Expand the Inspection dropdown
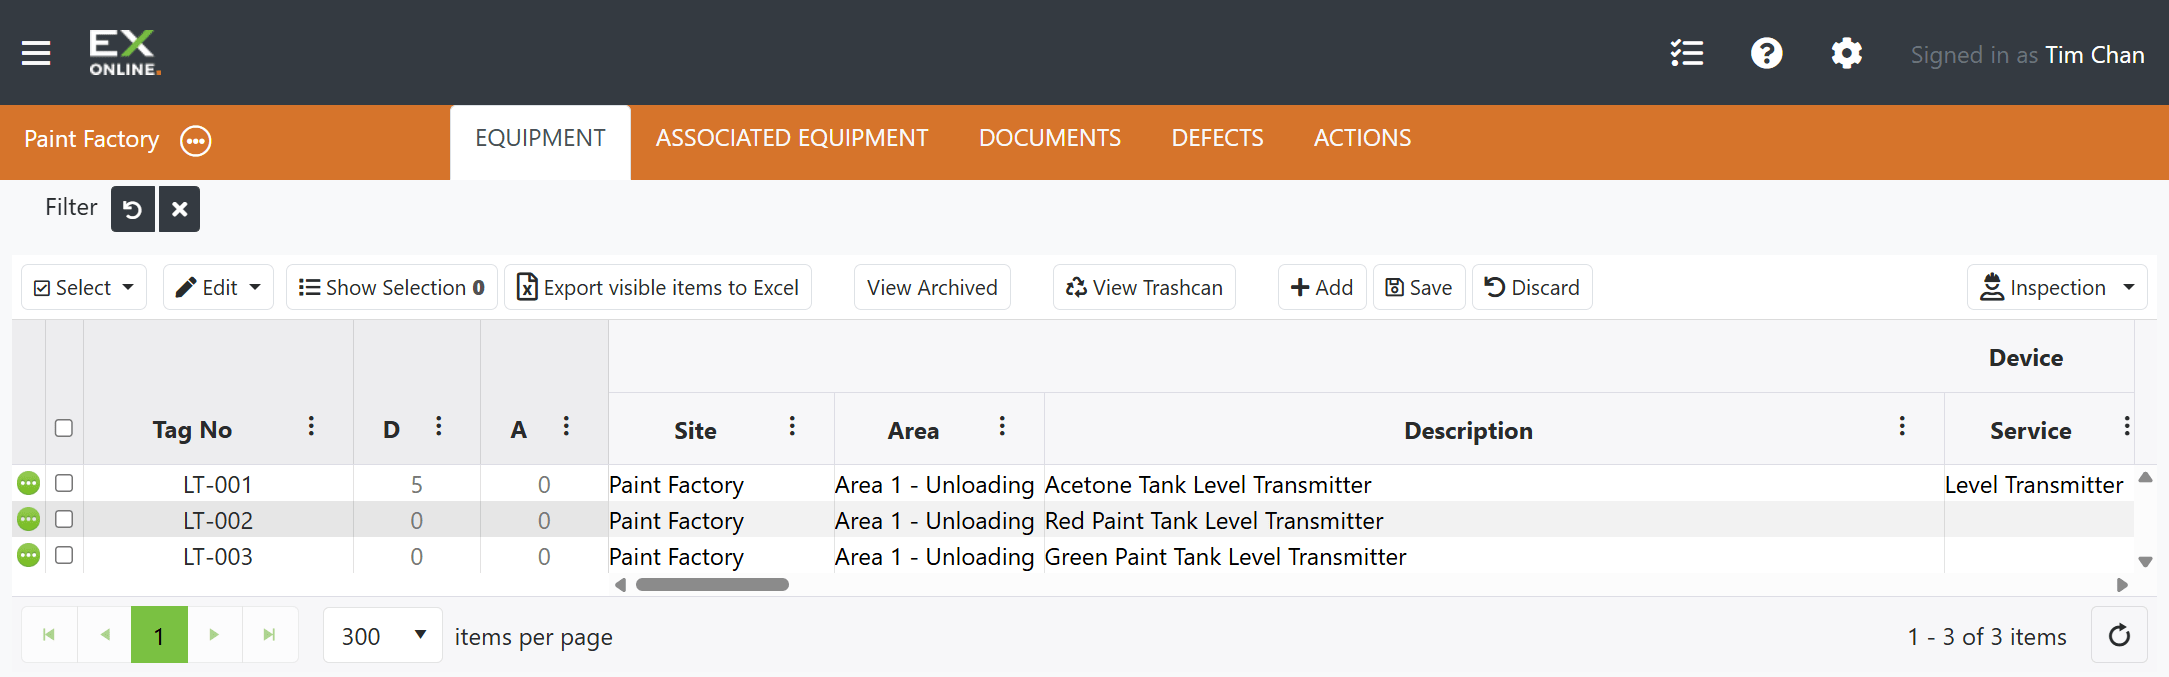This screenshot has height=677, width=2169. [x=2057, y=288]
